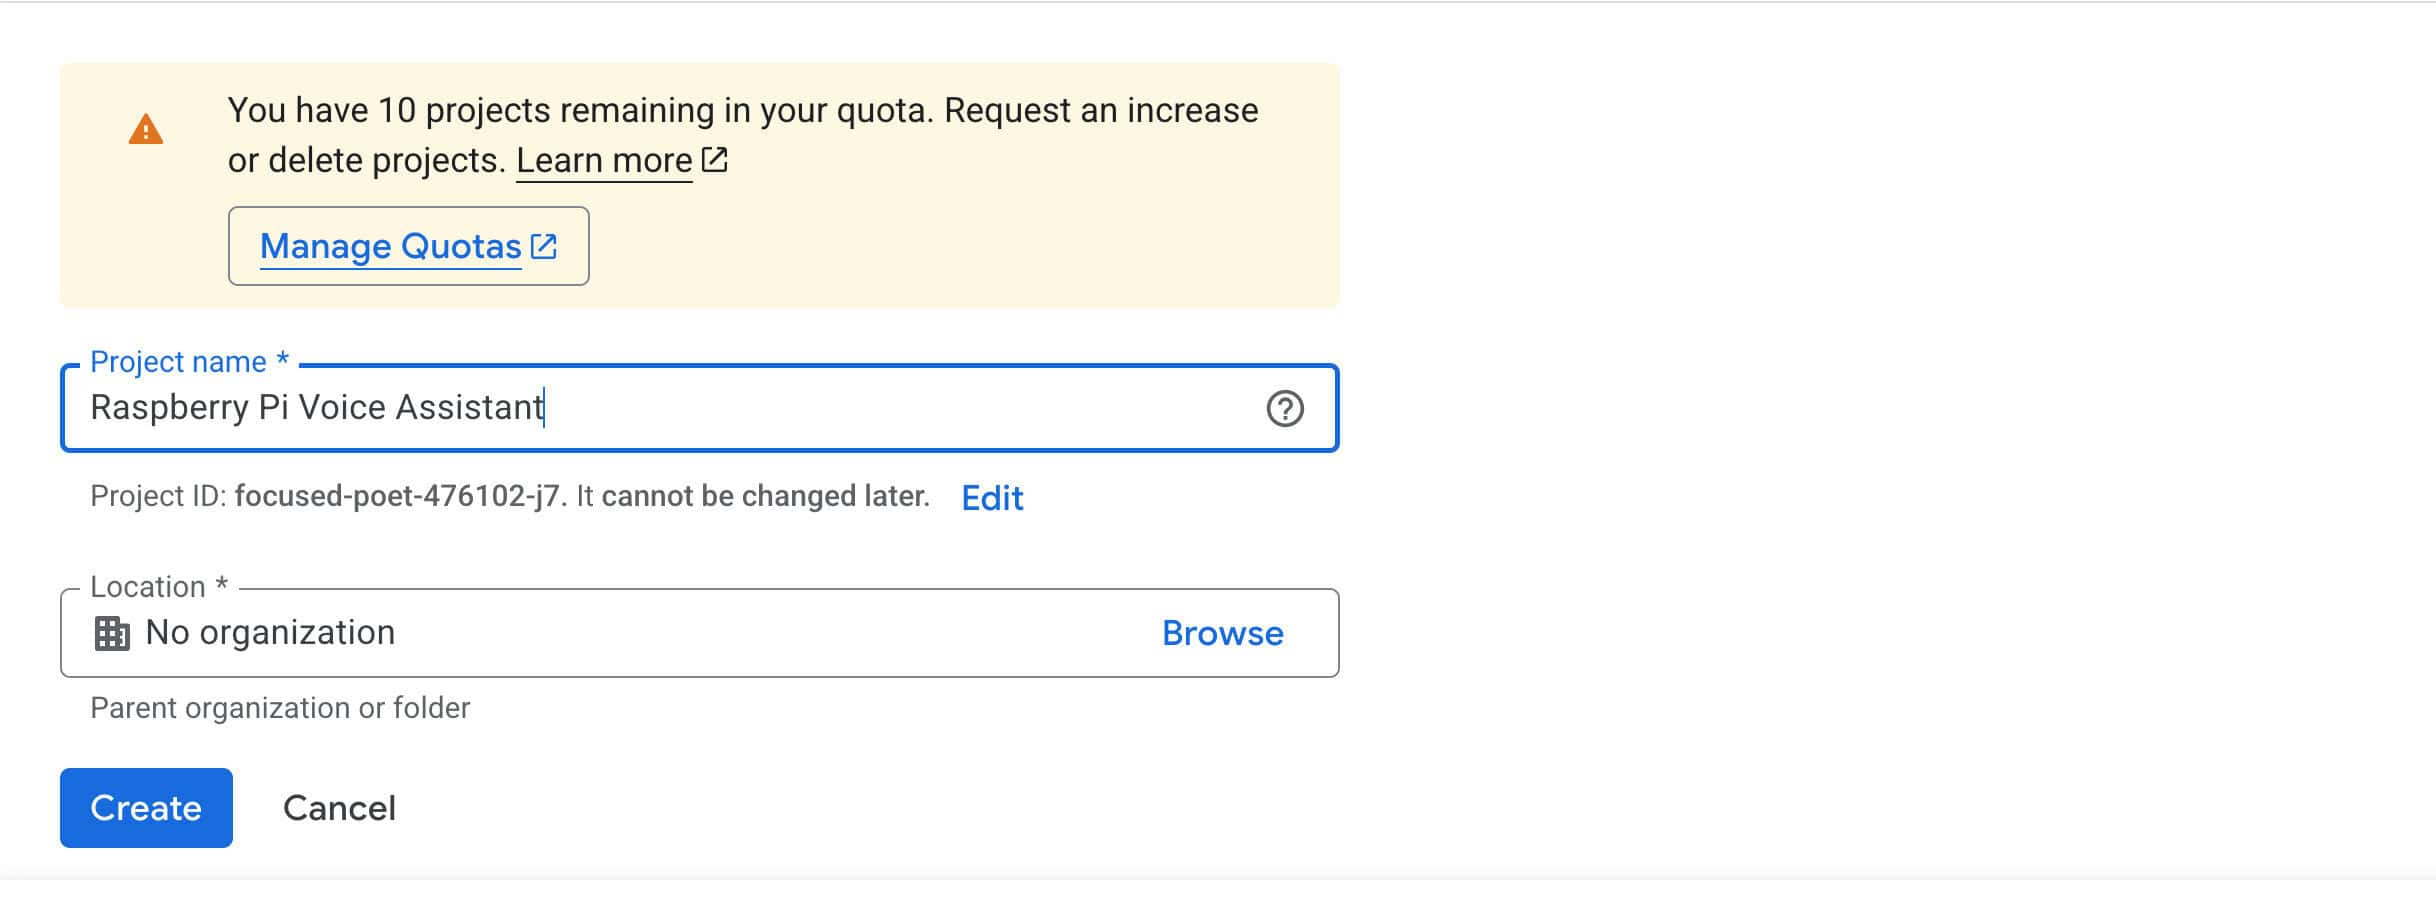Click the organization building icon in Location
2436x908 pixels.
pyautogui.click(x=112, y=633)
